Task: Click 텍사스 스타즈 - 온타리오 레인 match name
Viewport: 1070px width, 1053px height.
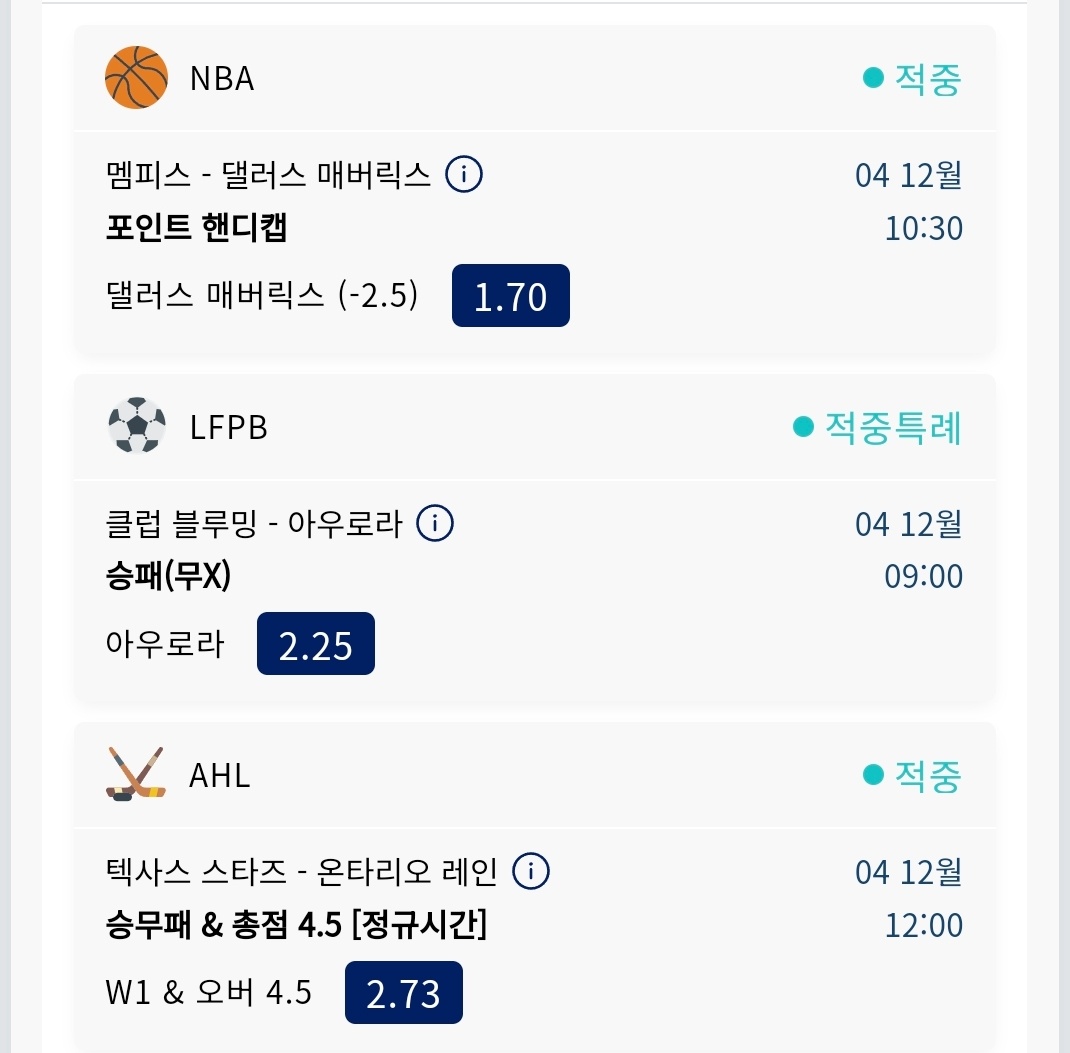Action: pos(301,873)
